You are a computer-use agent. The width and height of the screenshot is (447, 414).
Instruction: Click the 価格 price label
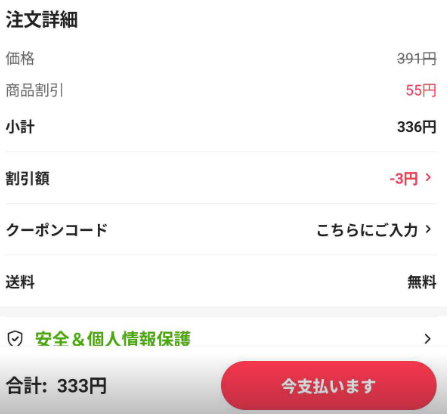(x=20, y=59)
